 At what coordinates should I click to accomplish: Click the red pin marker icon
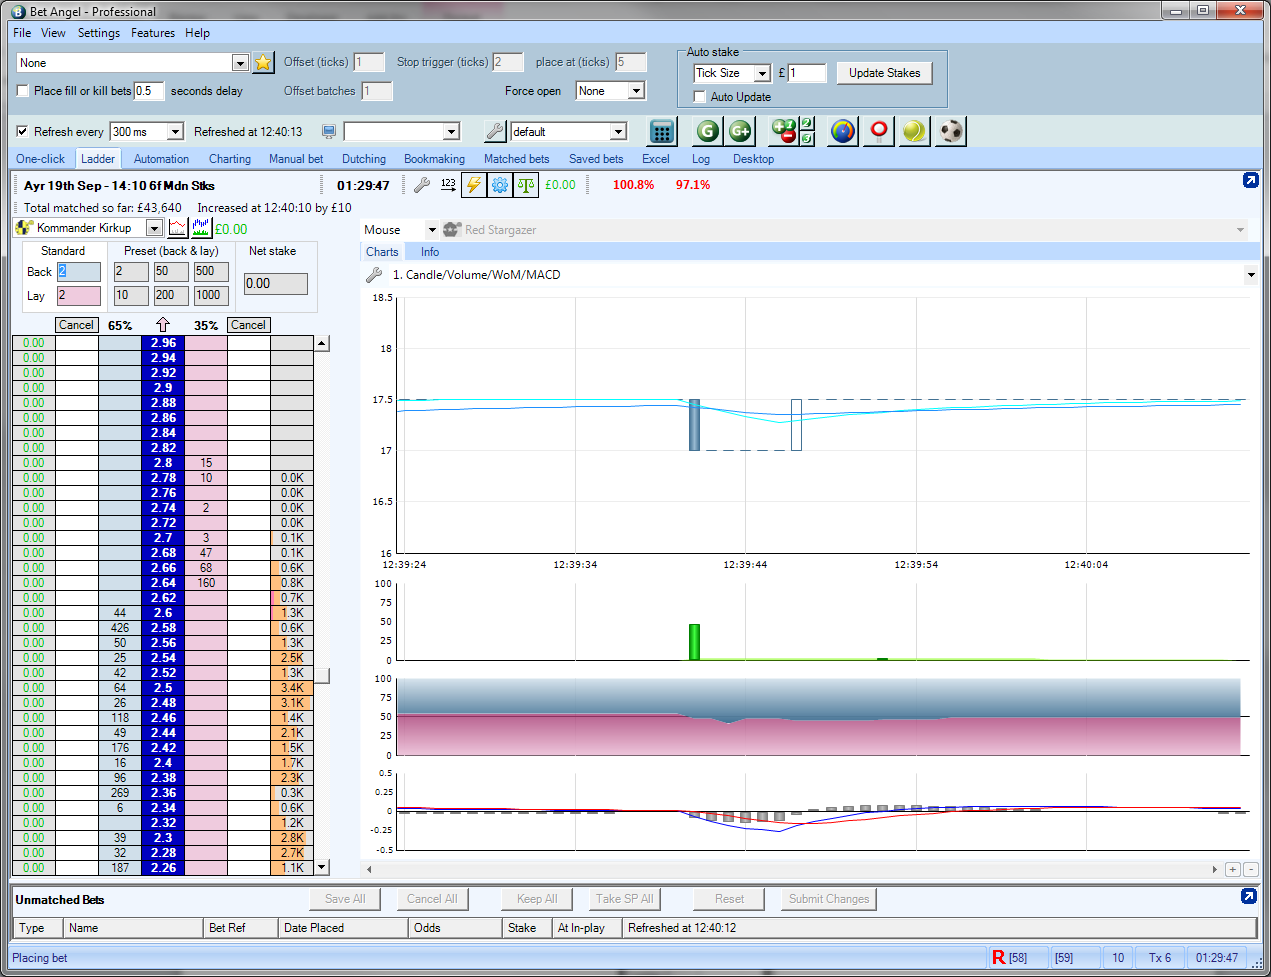click(x=879, y=131)
